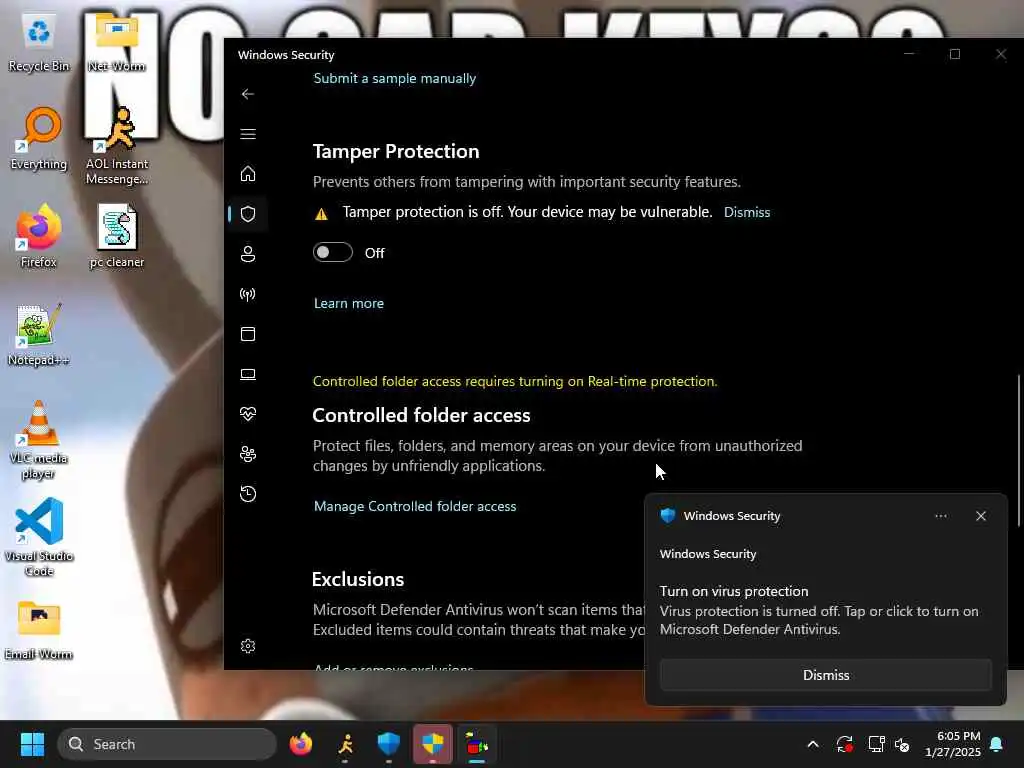Select Recycle Bin desktop icon
This screenshot has width=1024, height=768.
tap(39, 44)
